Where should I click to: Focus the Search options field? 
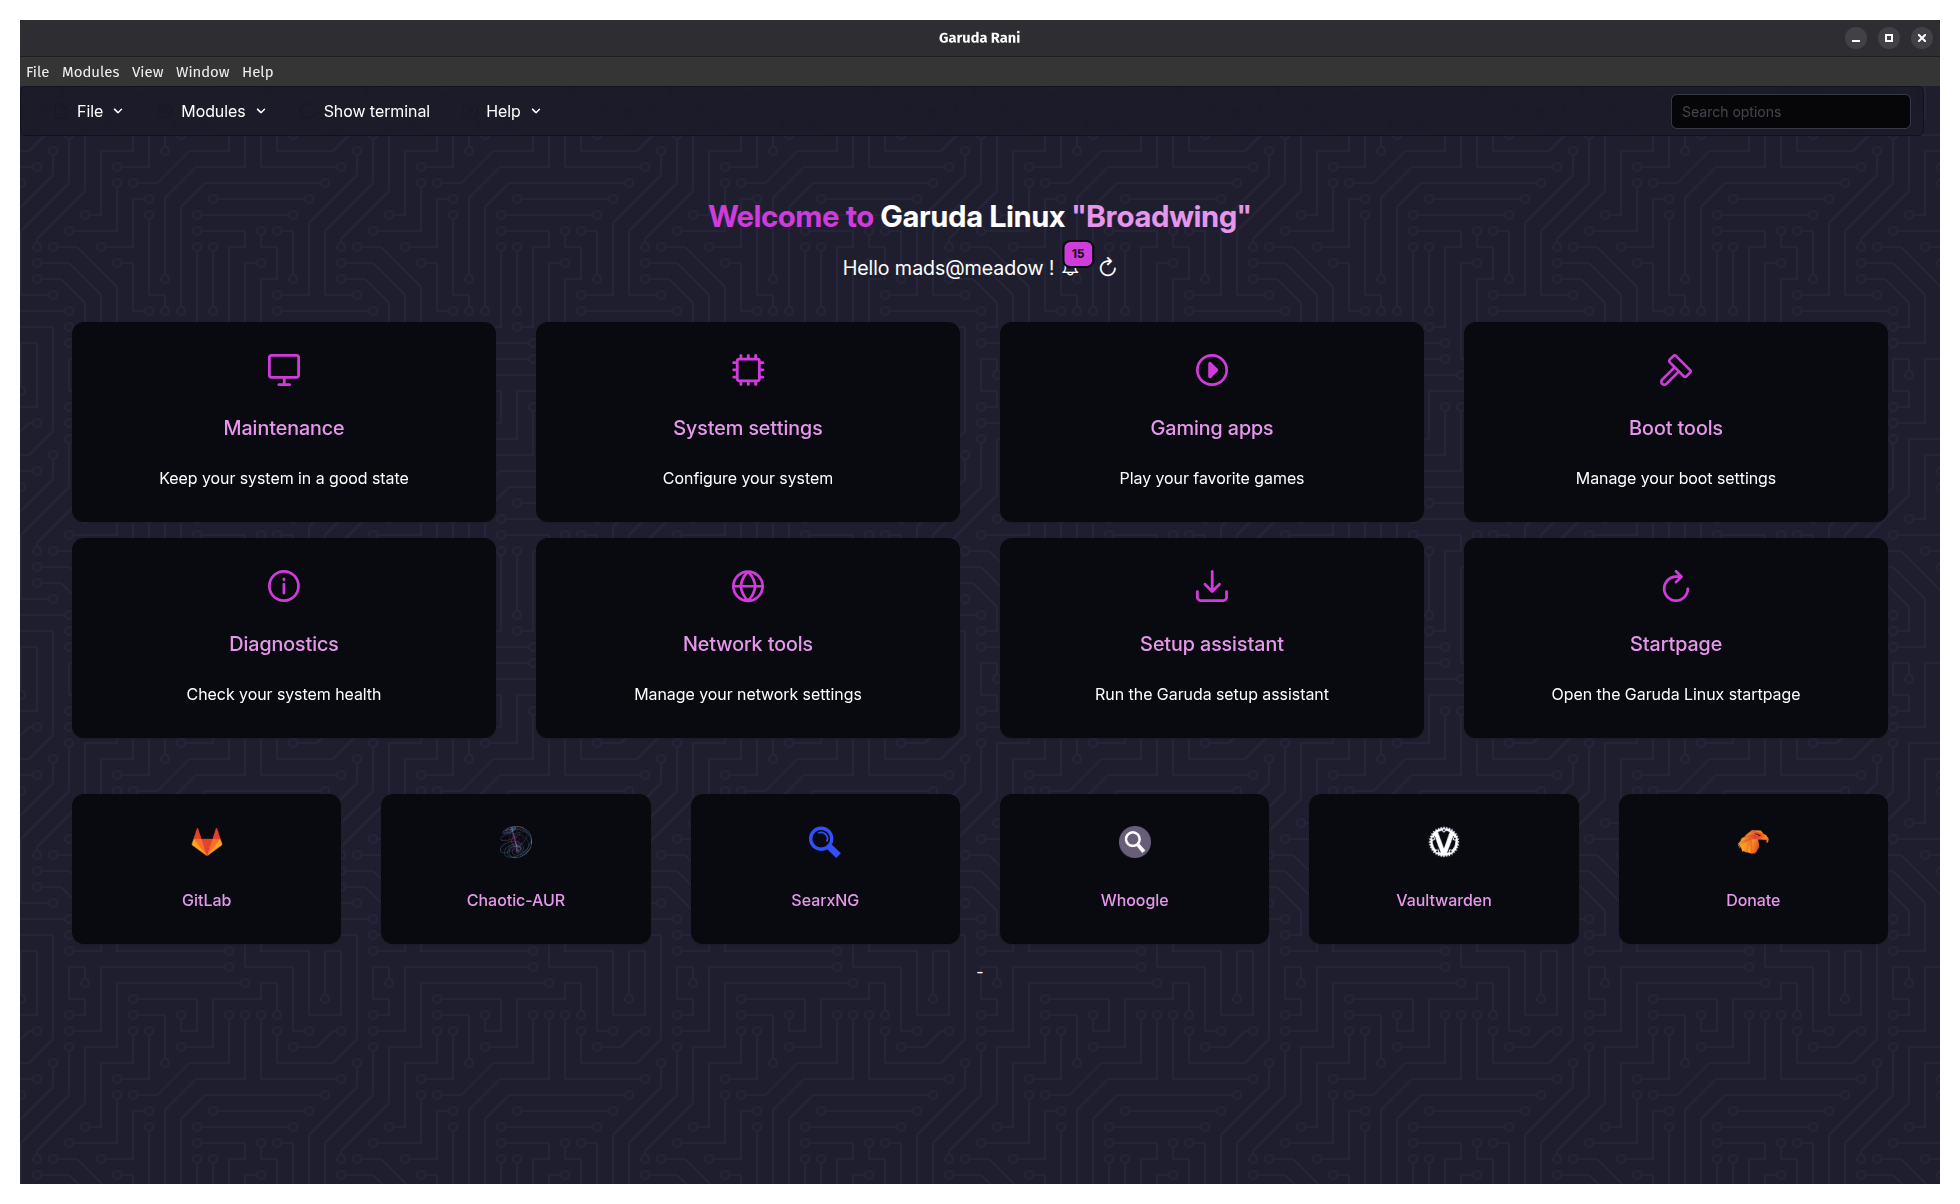click(x=1791, y=112)
